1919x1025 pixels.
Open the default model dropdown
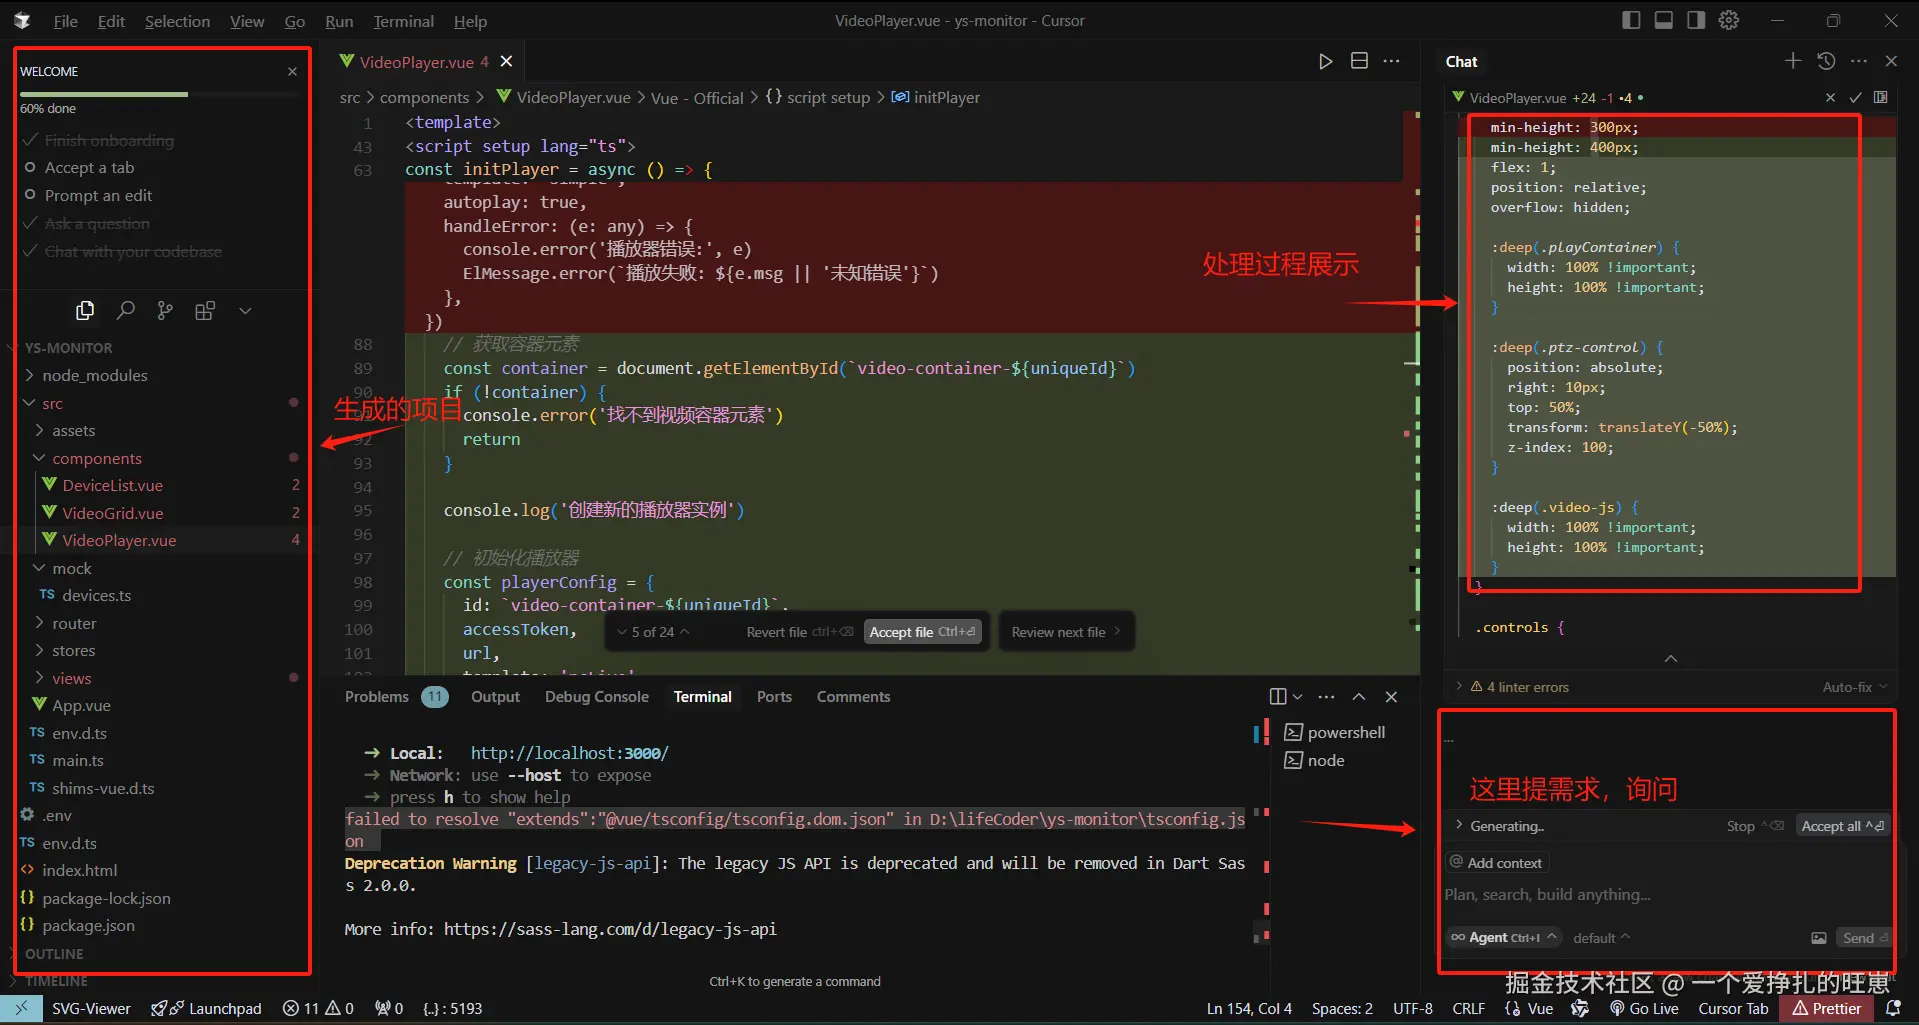pos(1601,938)
